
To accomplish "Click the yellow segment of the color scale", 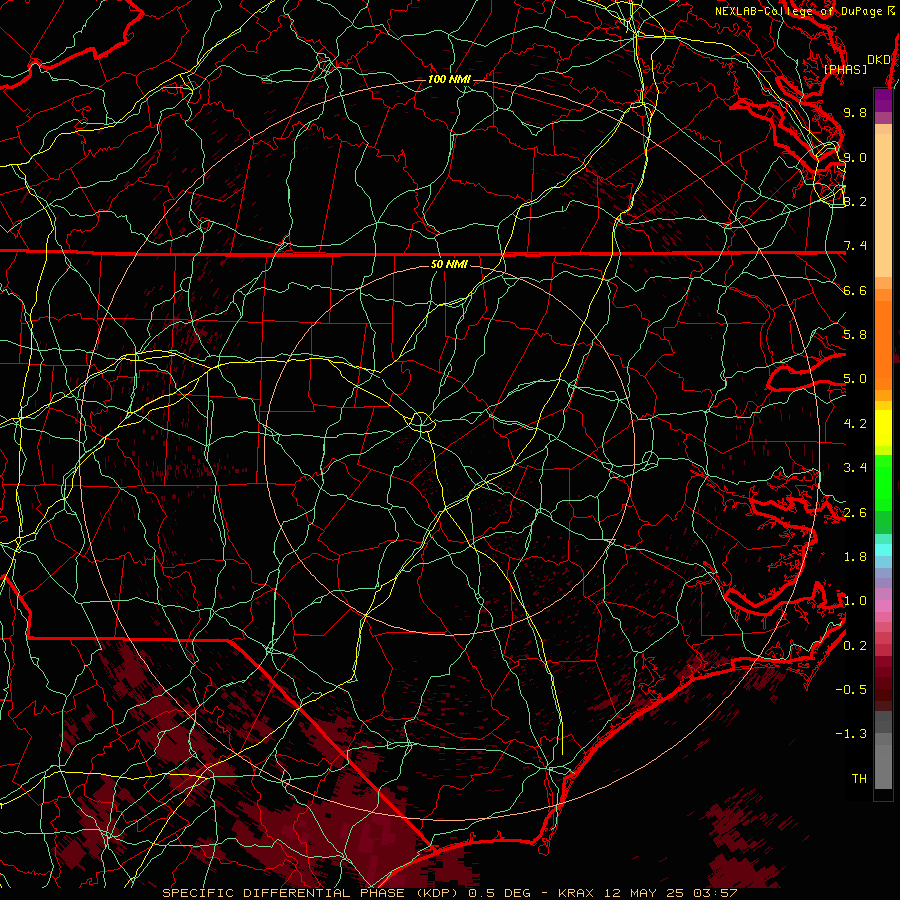I will 883,428.
